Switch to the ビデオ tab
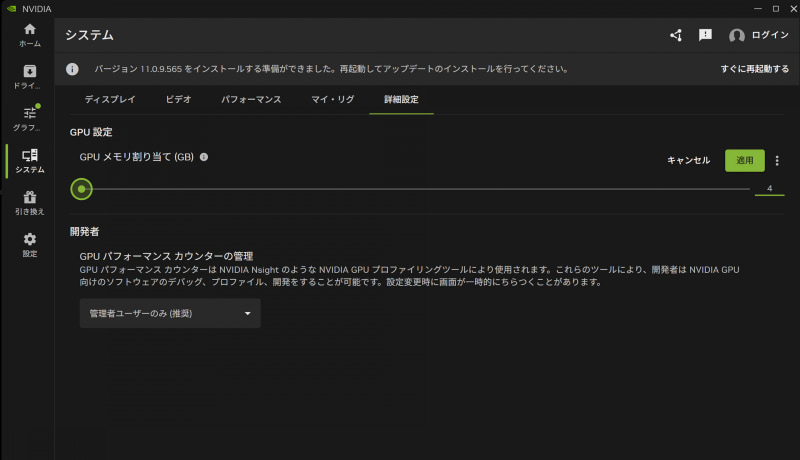 coord(178,99)
